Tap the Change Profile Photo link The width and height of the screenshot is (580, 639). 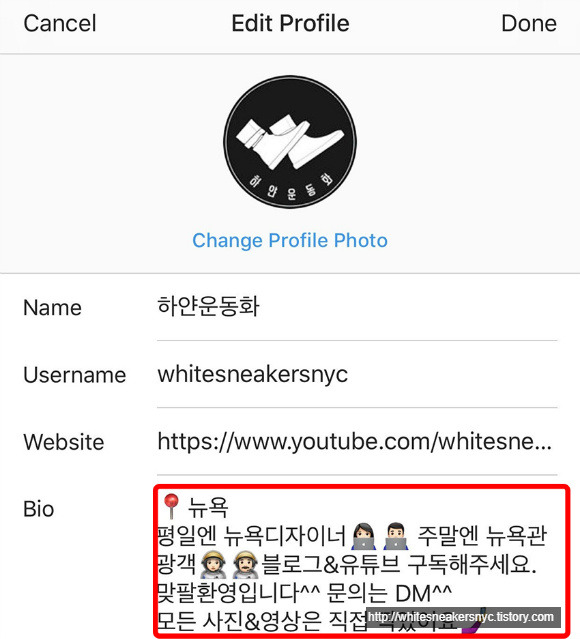tap(290, 240)
